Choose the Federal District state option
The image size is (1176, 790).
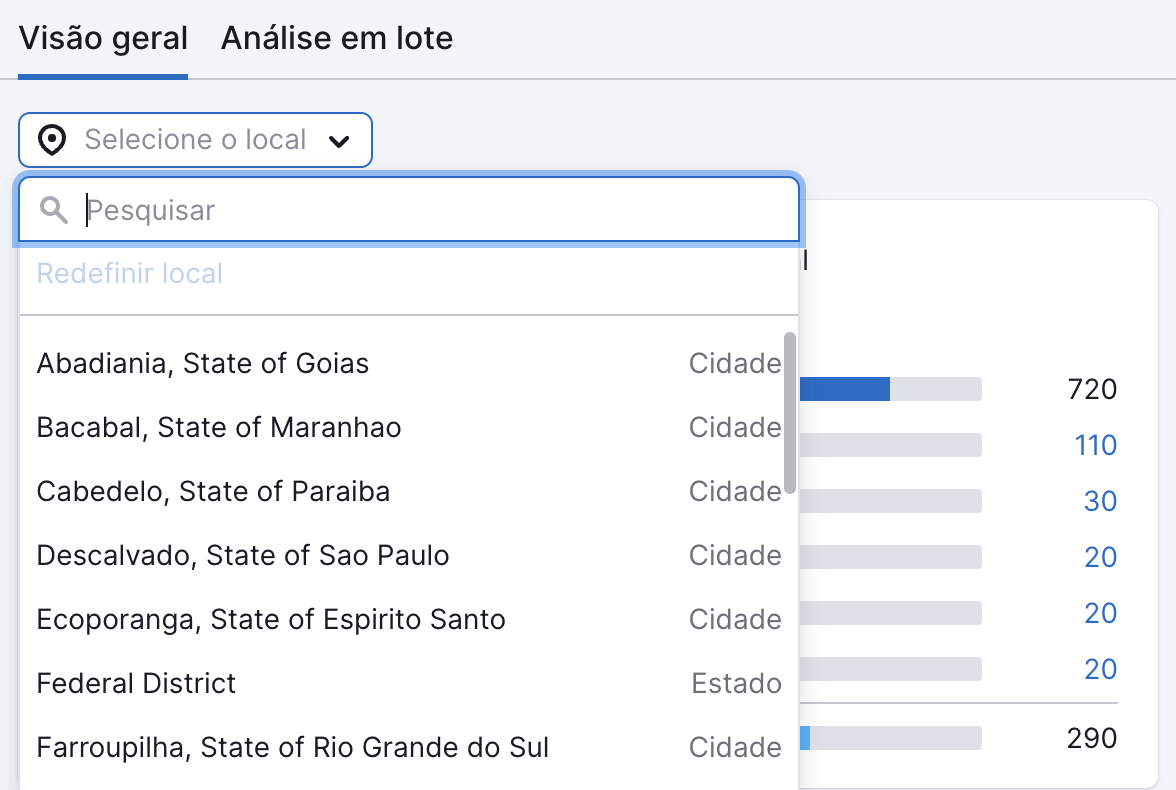click(x=136, y=684)
